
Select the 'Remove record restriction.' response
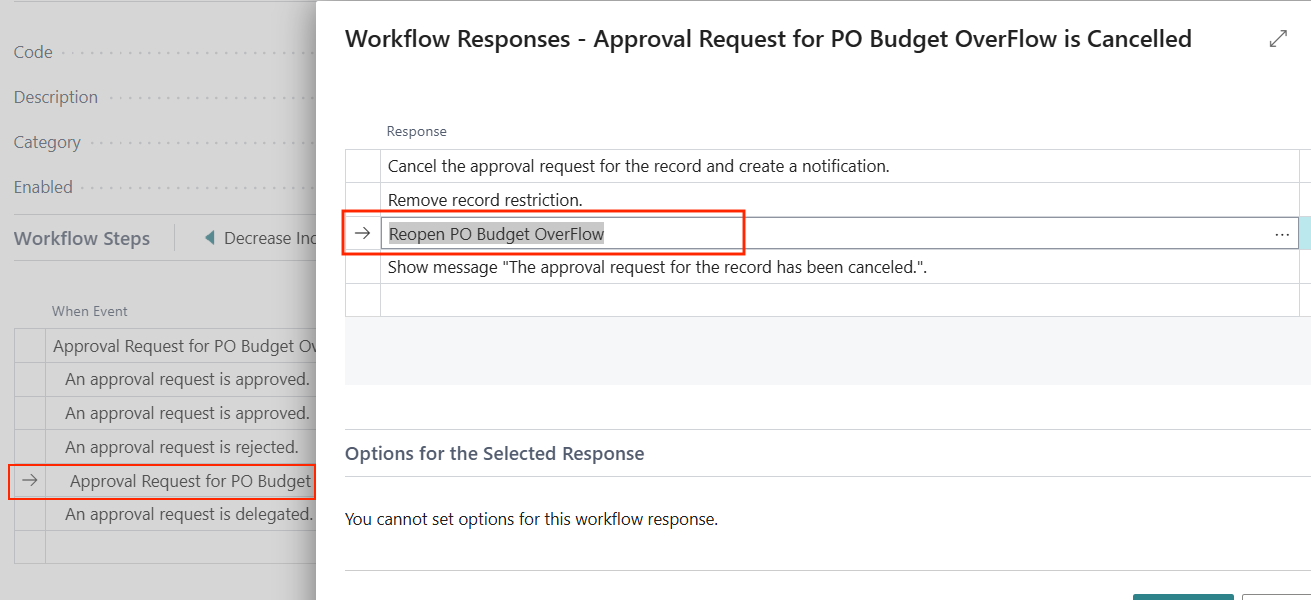pyautogui.click(x=485, y=200)
